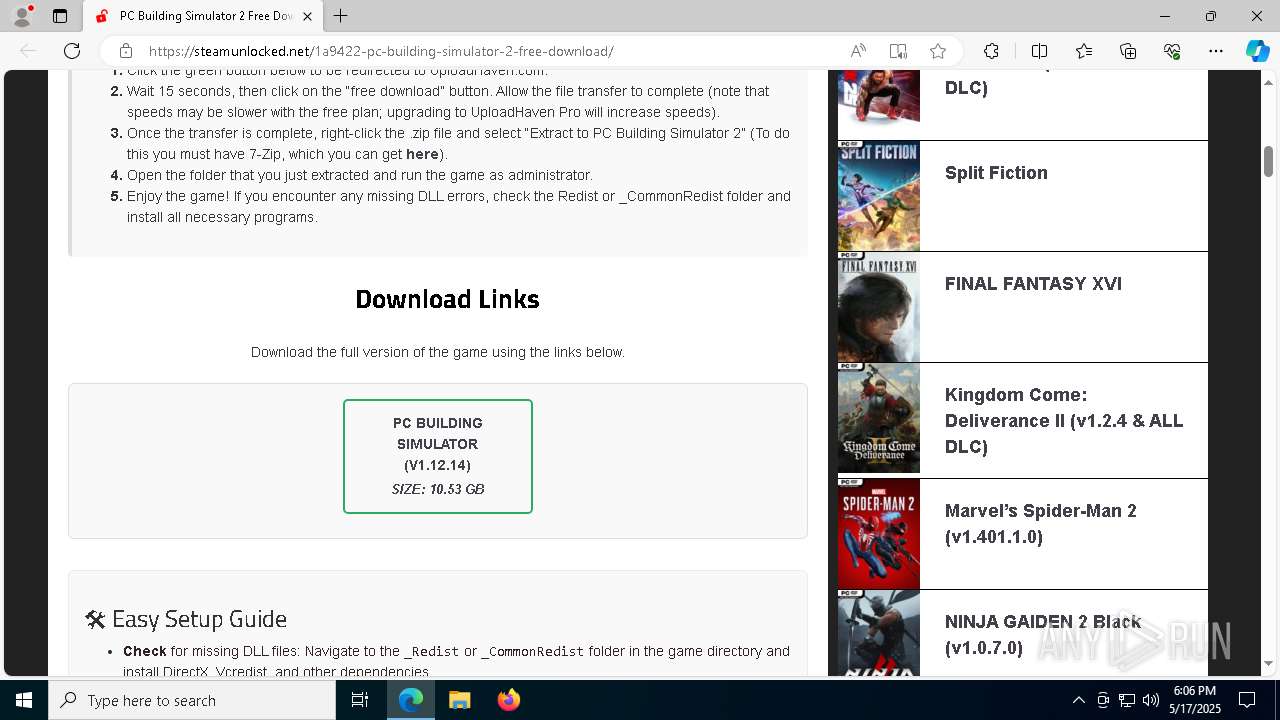
Task: Open the Split Fiction title link
Action: pos(996,173)
